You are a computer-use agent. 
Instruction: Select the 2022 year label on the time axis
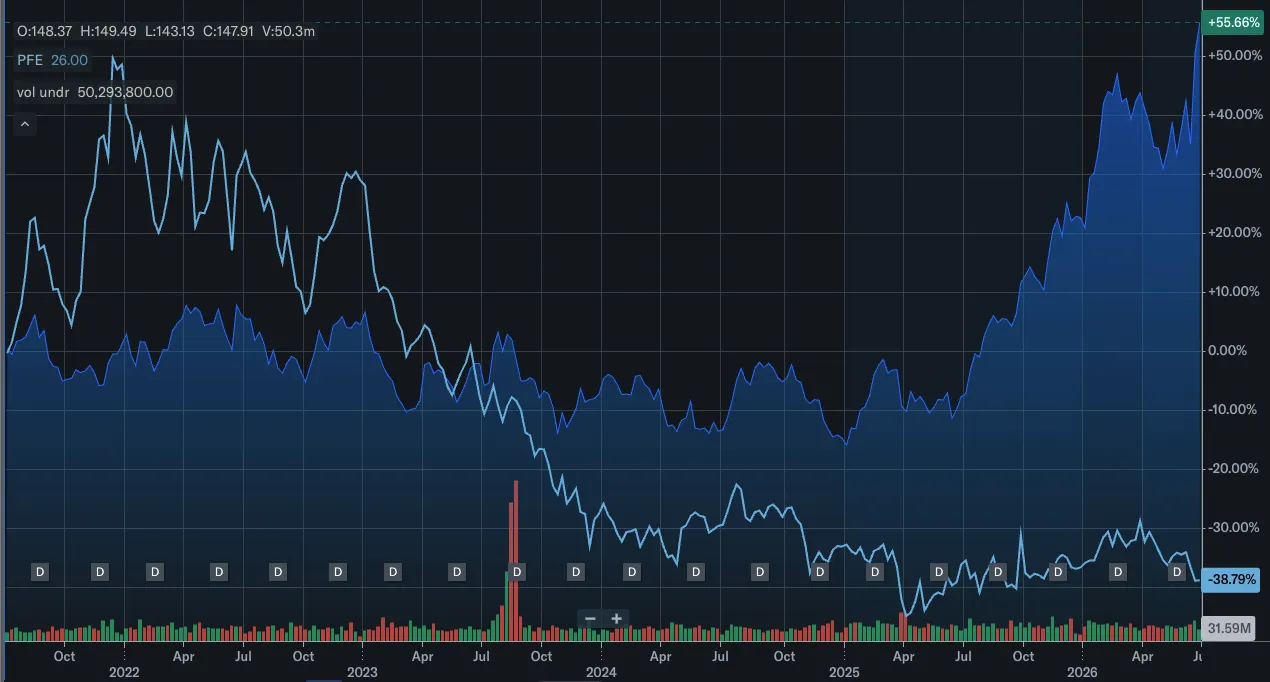pos(124,673)
